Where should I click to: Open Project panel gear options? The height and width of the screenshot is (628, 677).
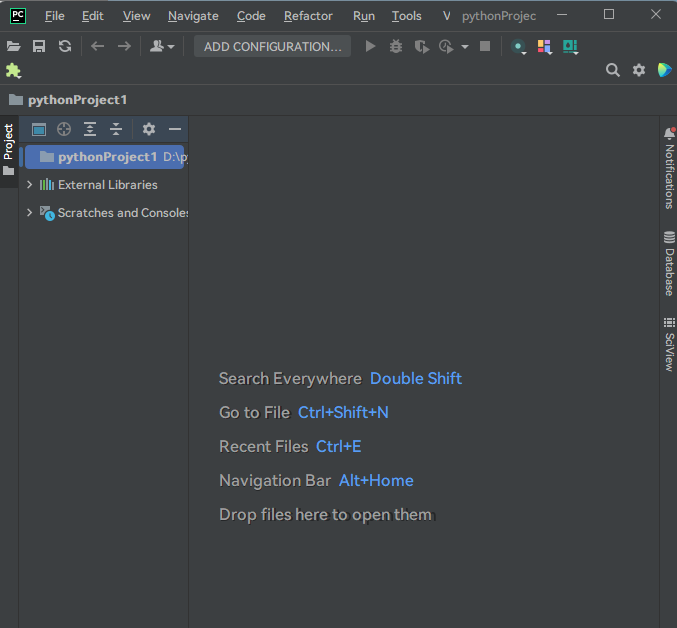coord(149,129)
